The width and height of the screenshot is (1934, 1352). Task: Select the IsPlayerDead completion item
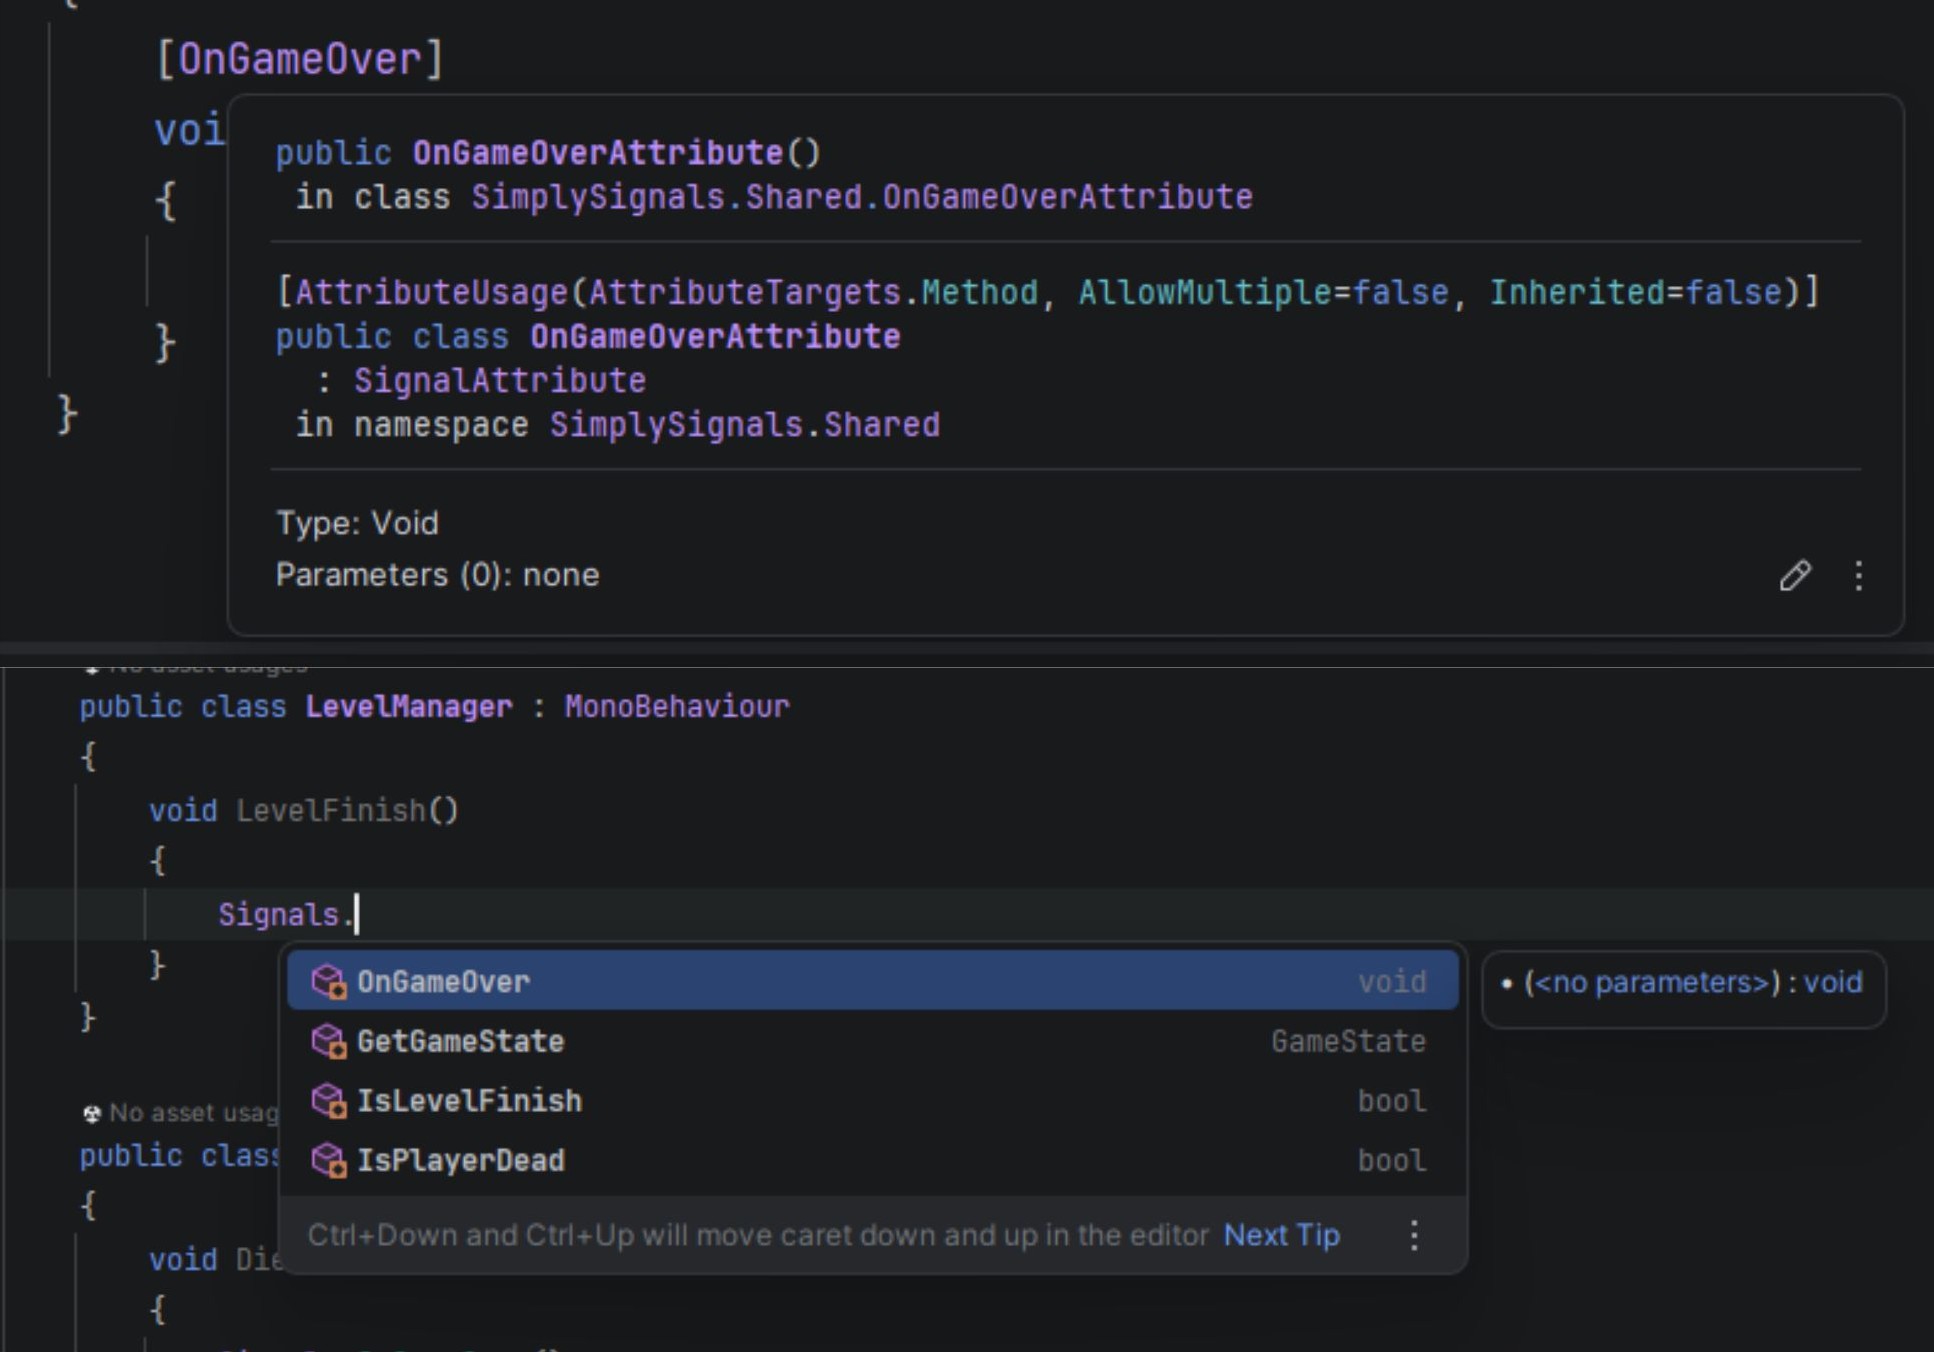click(x=872, y=1160)
